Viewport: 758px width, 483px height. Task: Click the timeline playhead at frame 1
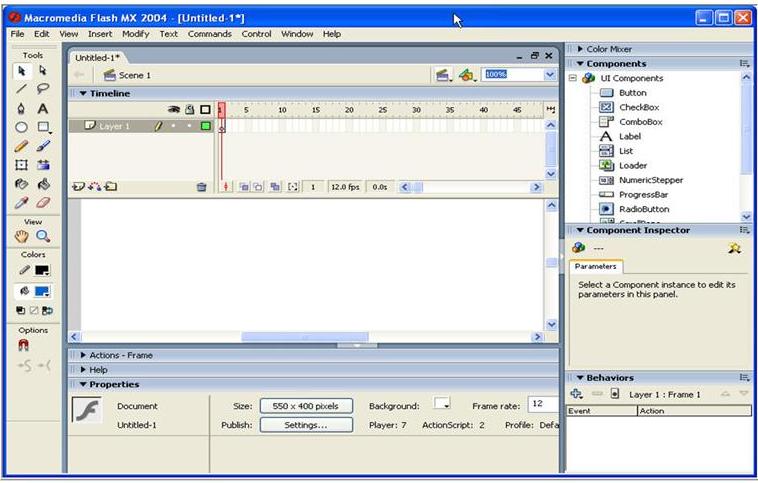pyautogui.click(x=221, y=110)
